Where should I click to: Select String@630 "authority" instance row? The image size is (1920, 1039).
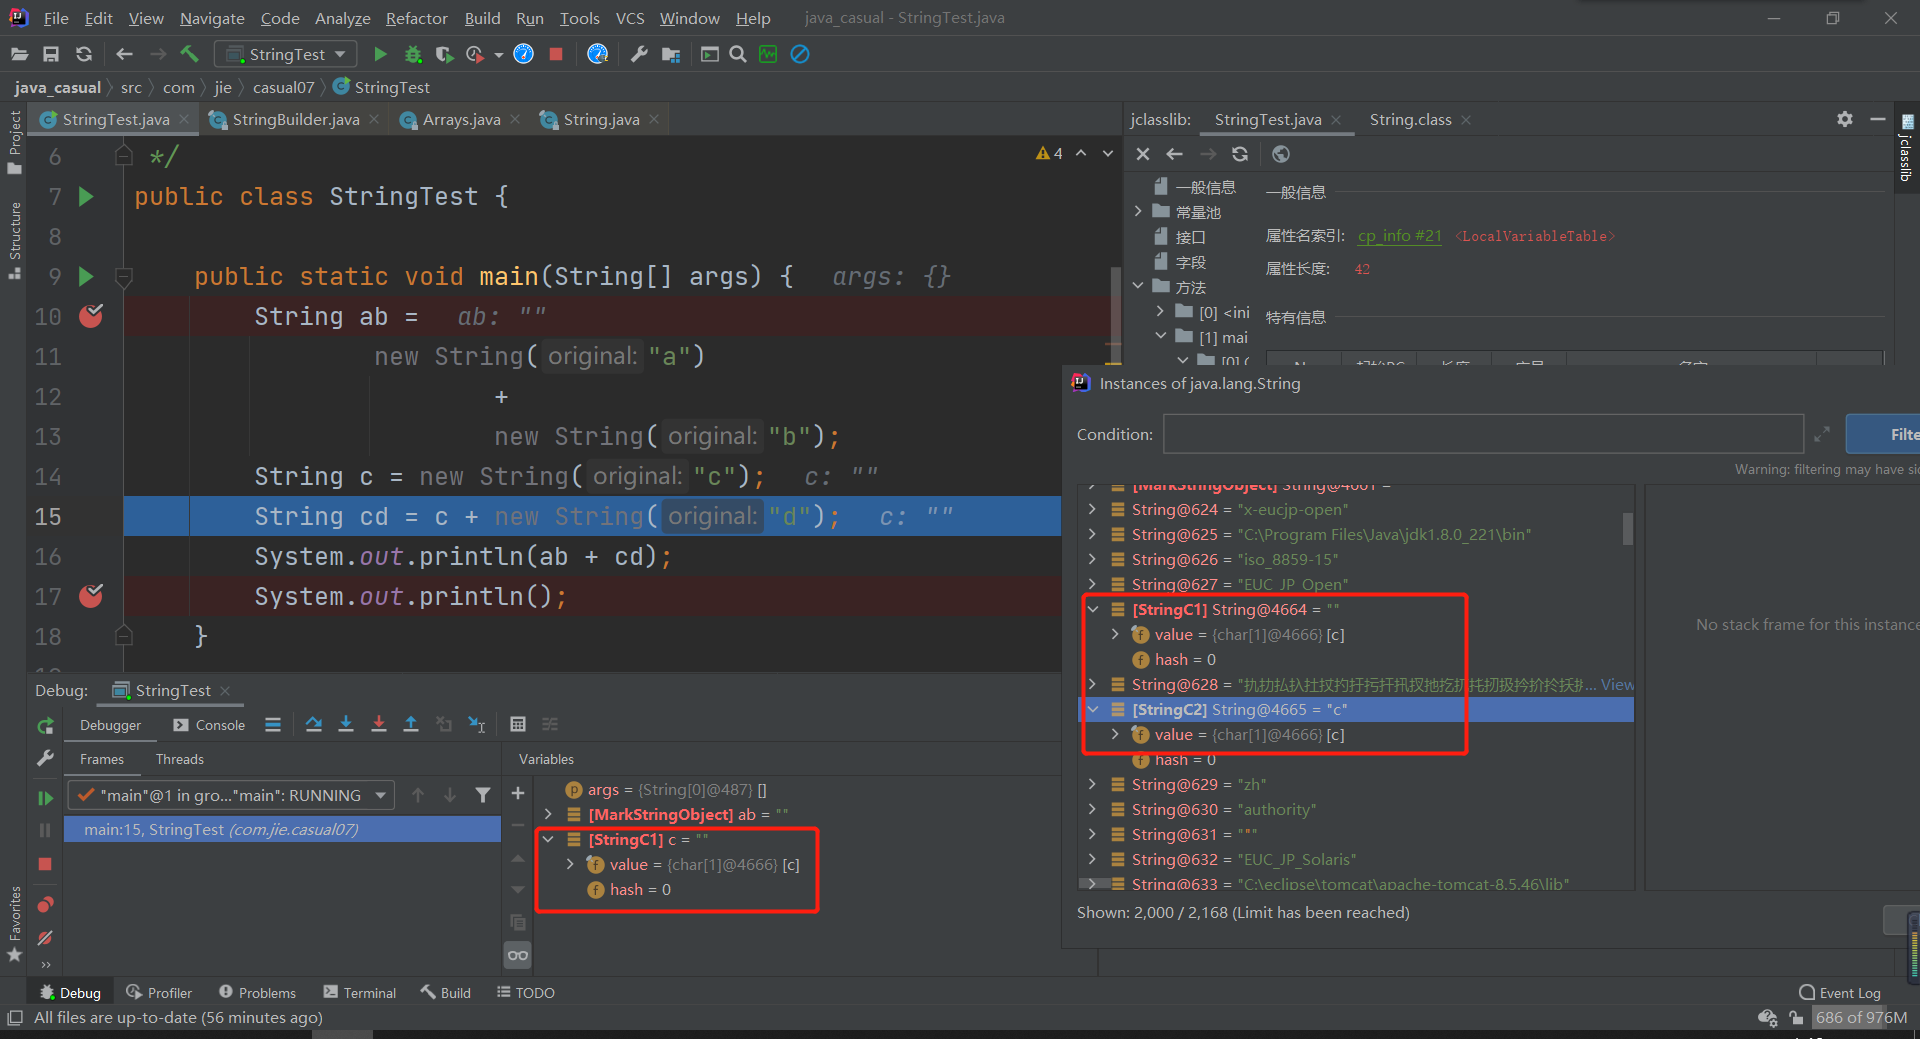[x=1355, y=809]
